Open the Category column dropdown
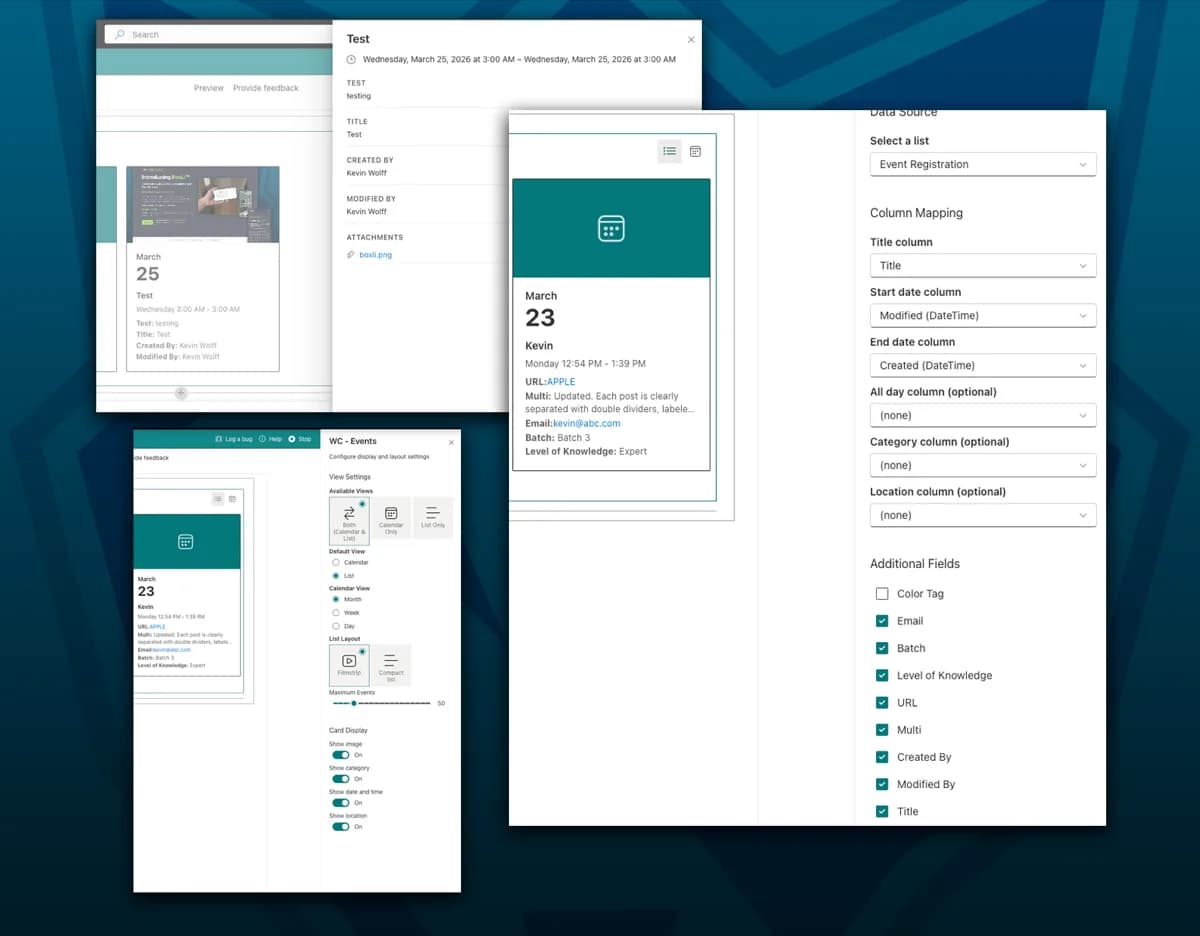The height and width of the screenshot is (936, 1200). pyautogui.click(x=983, y=466)
